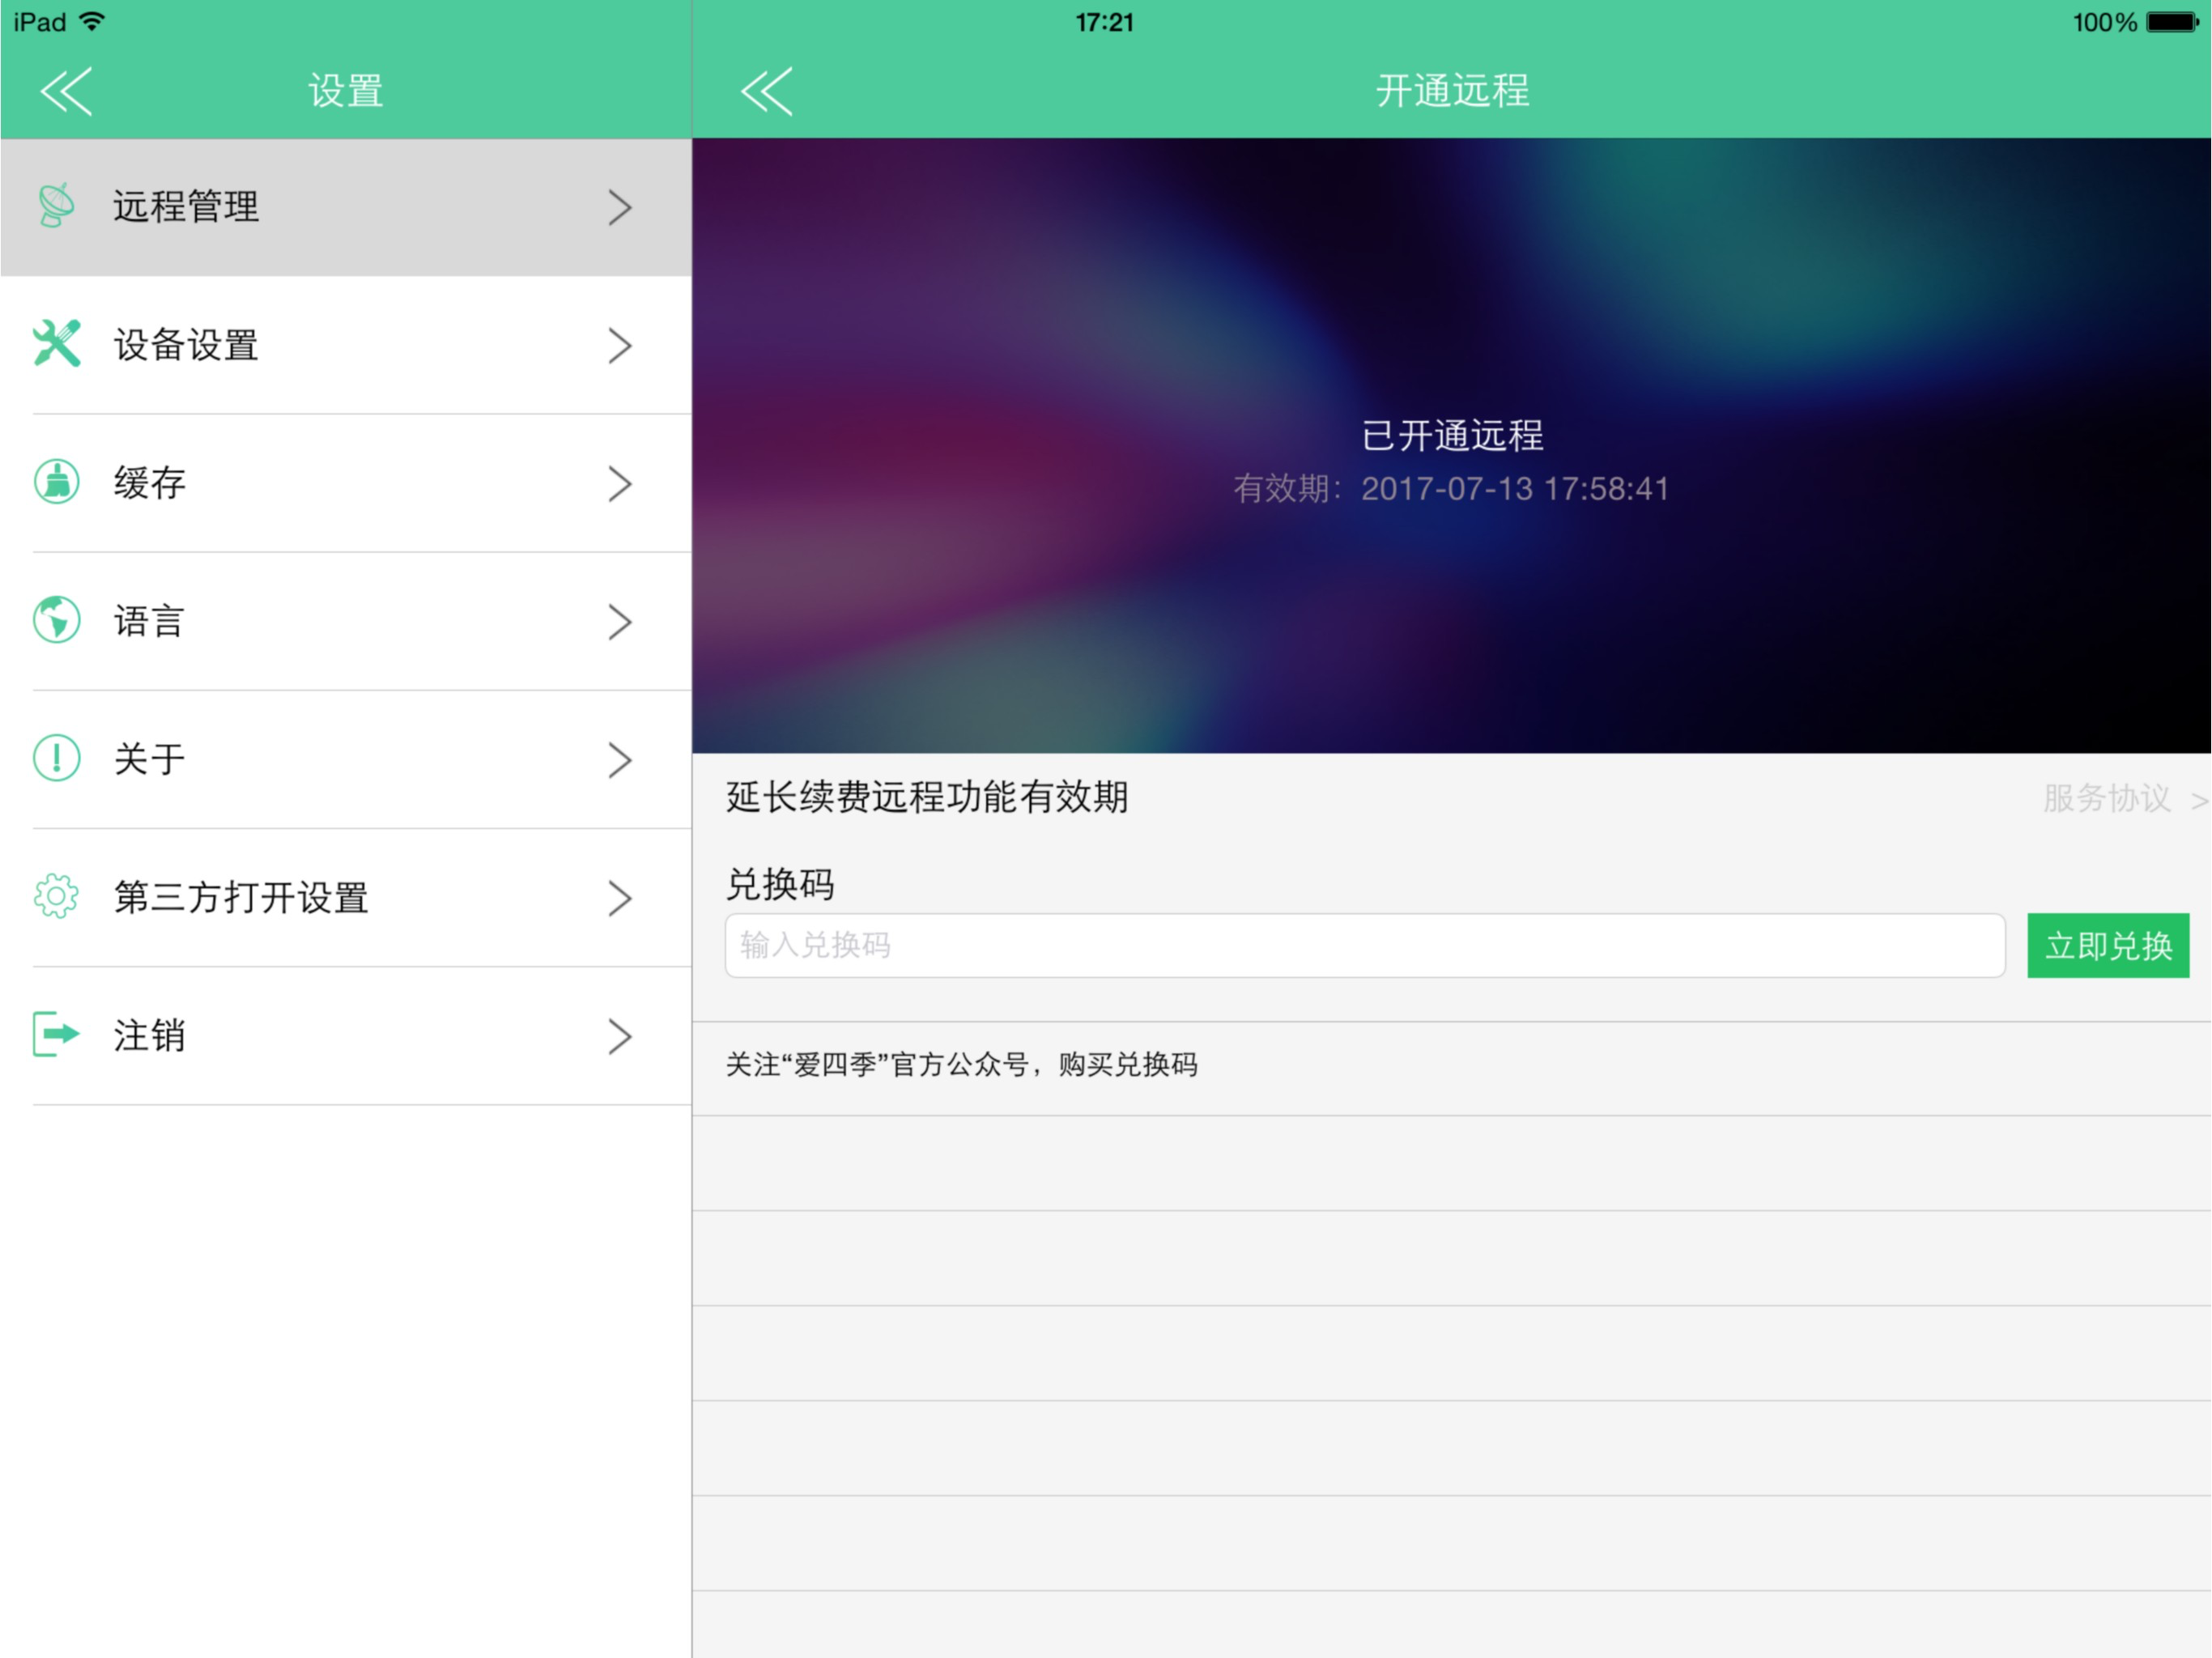This screenshot has height=1658, width=2212.
Task: Open the 远程管理 menu item
Action: (x=346, y=207)
